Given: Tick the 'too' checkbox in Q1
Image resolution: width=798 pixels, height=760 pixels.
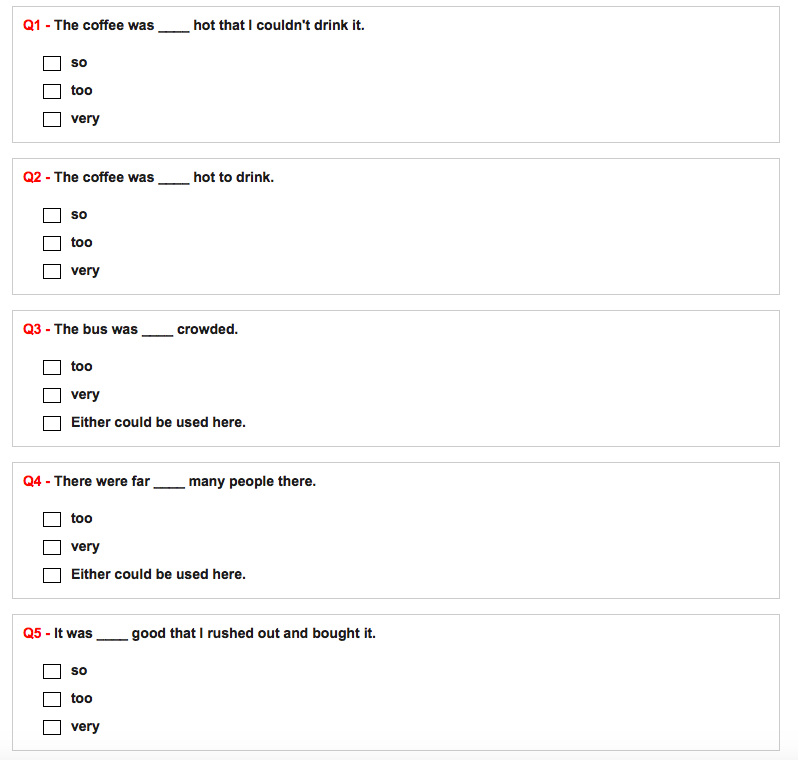Looking at the screenshot, I should pos(52,91).
